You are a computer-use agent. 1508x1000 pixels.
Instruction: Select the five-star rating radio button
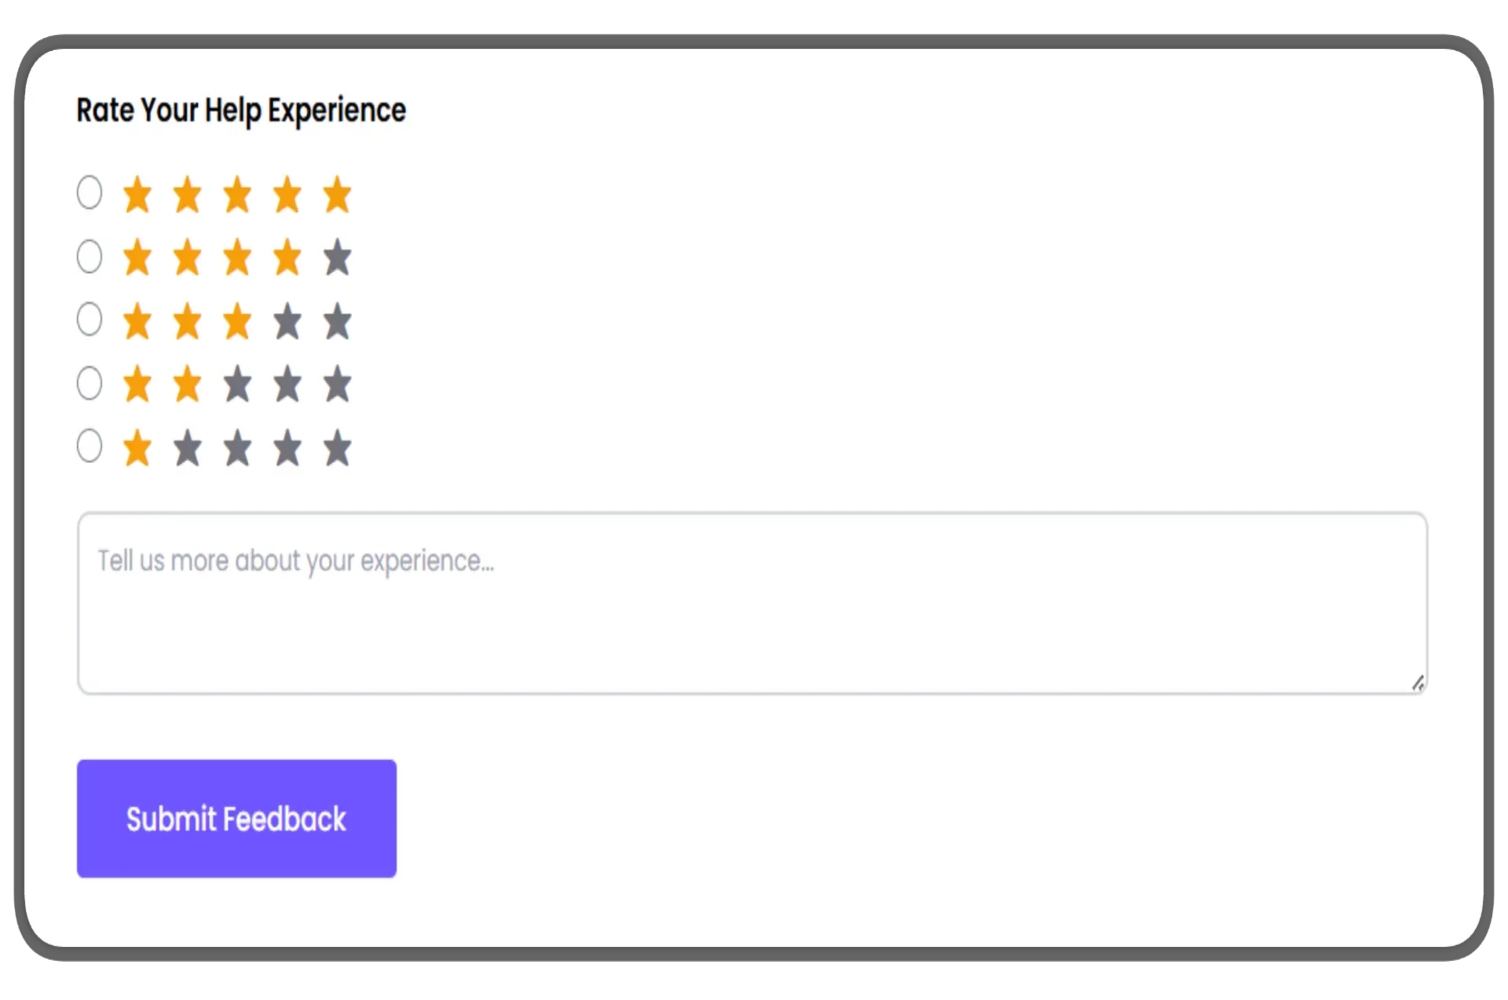pyautogui.click(x=89, y=192)
